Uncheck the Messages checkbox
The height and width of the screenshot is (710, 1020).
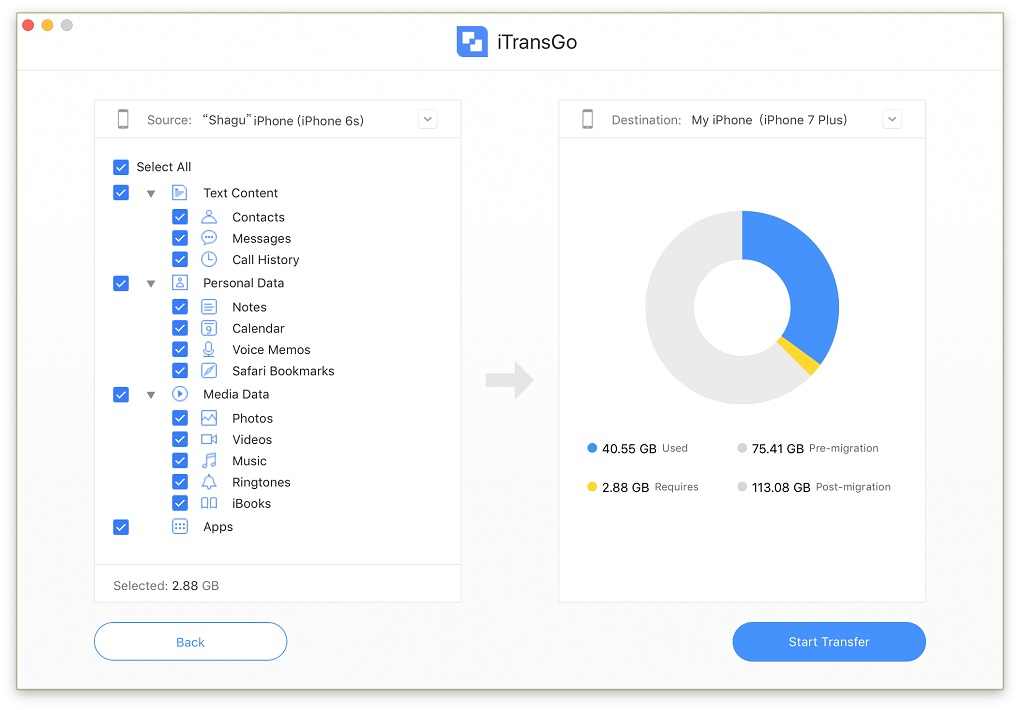pos(180,238)
